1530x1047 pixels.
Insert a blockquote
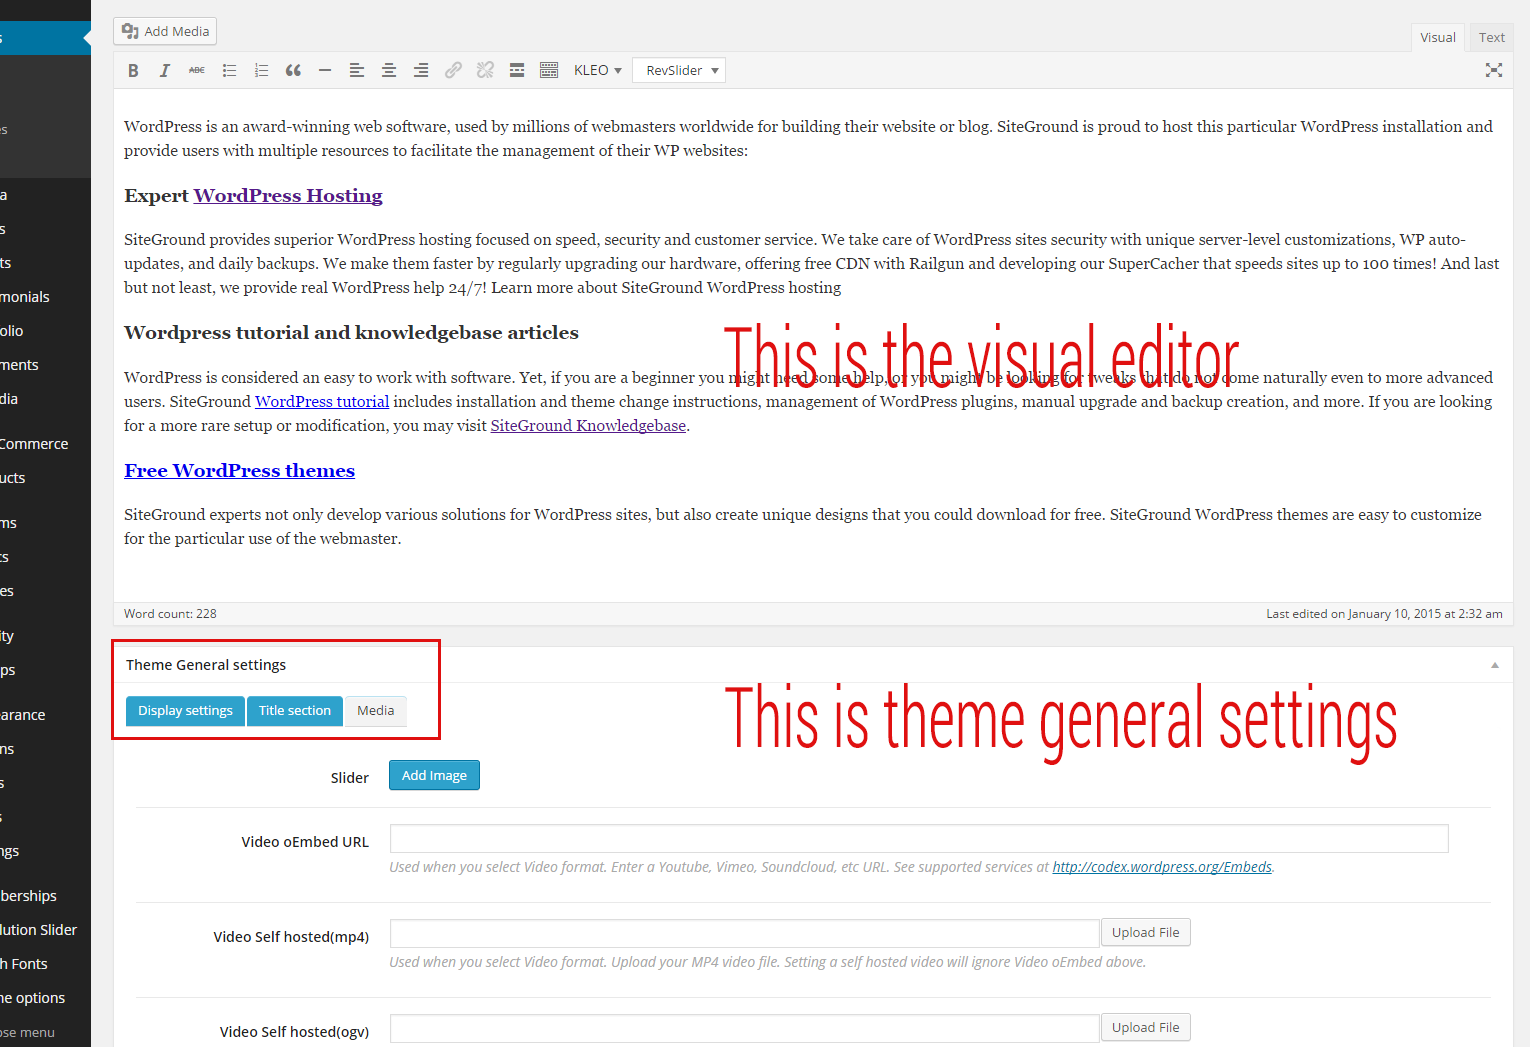[x=293, y=70]
